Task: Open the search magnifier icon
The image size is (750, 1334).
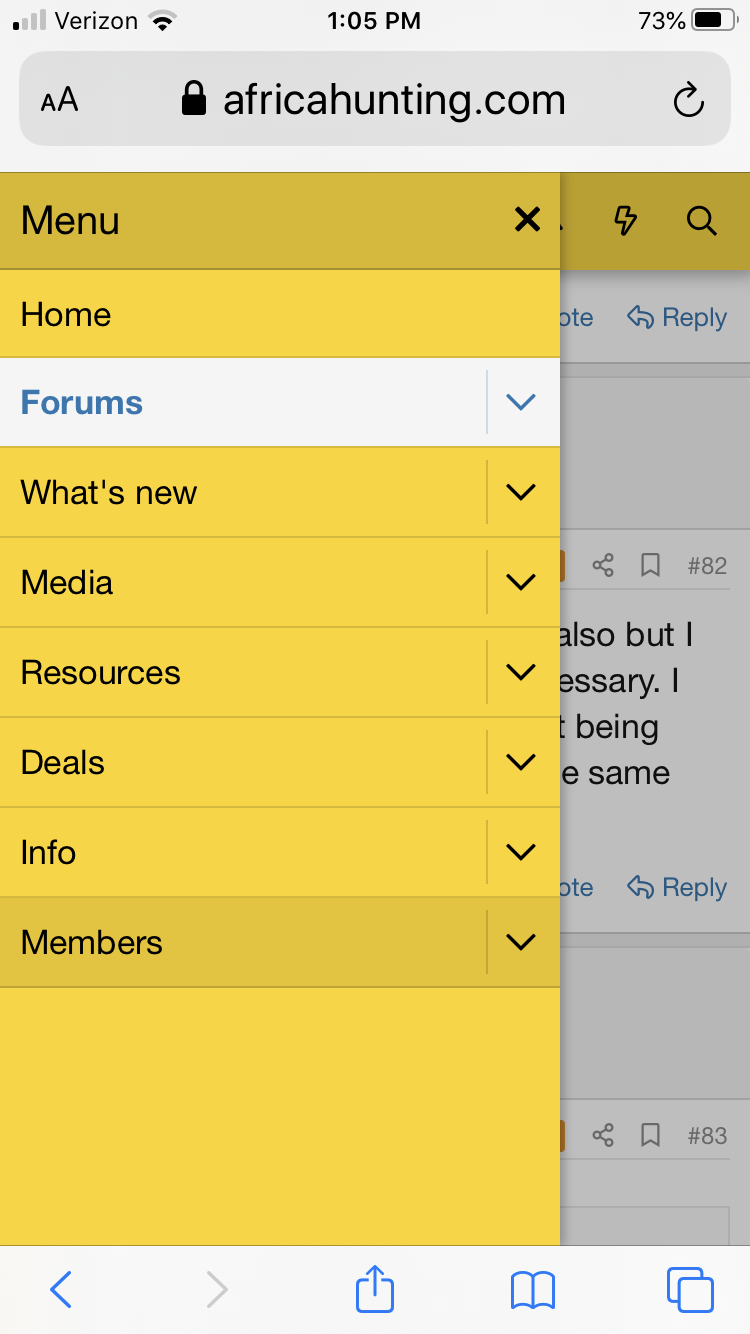Action: click(702, 220)
